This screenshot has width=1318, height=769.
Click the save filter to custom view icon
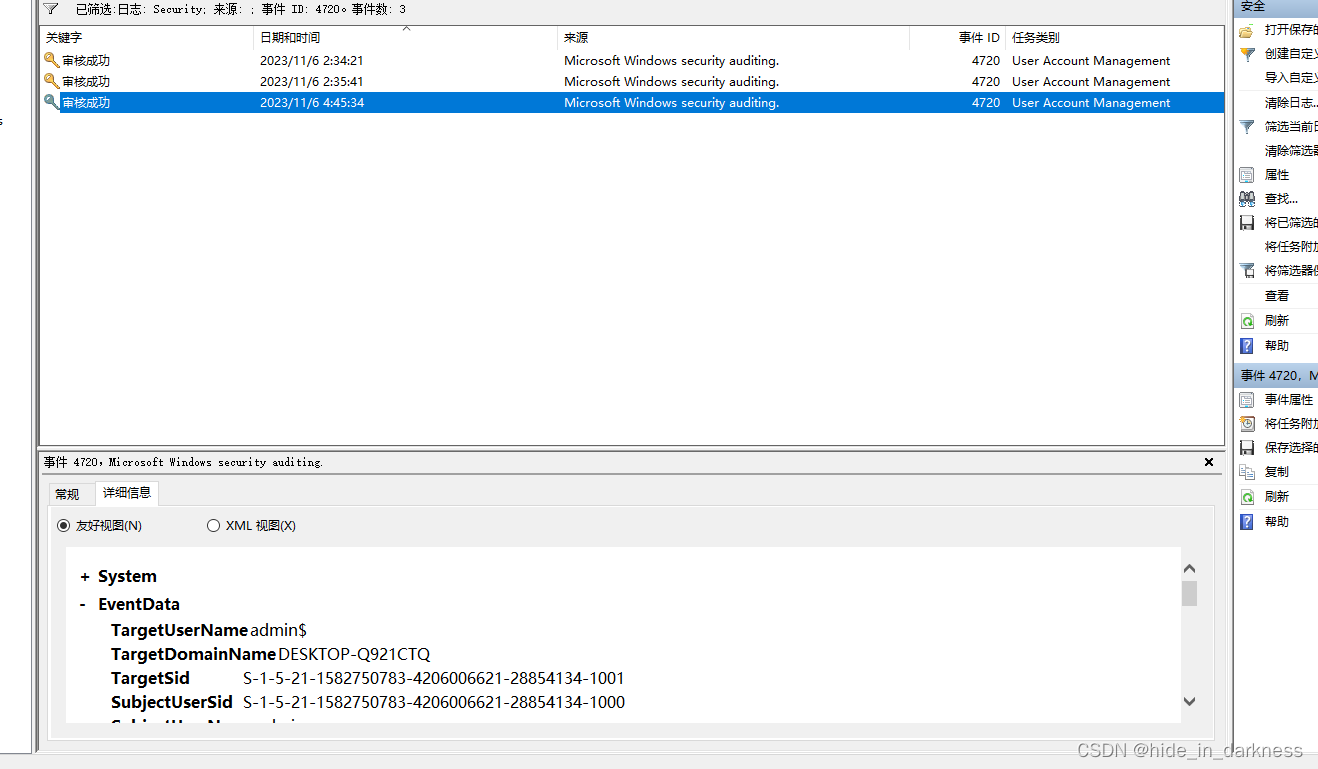coord(1246,271)
